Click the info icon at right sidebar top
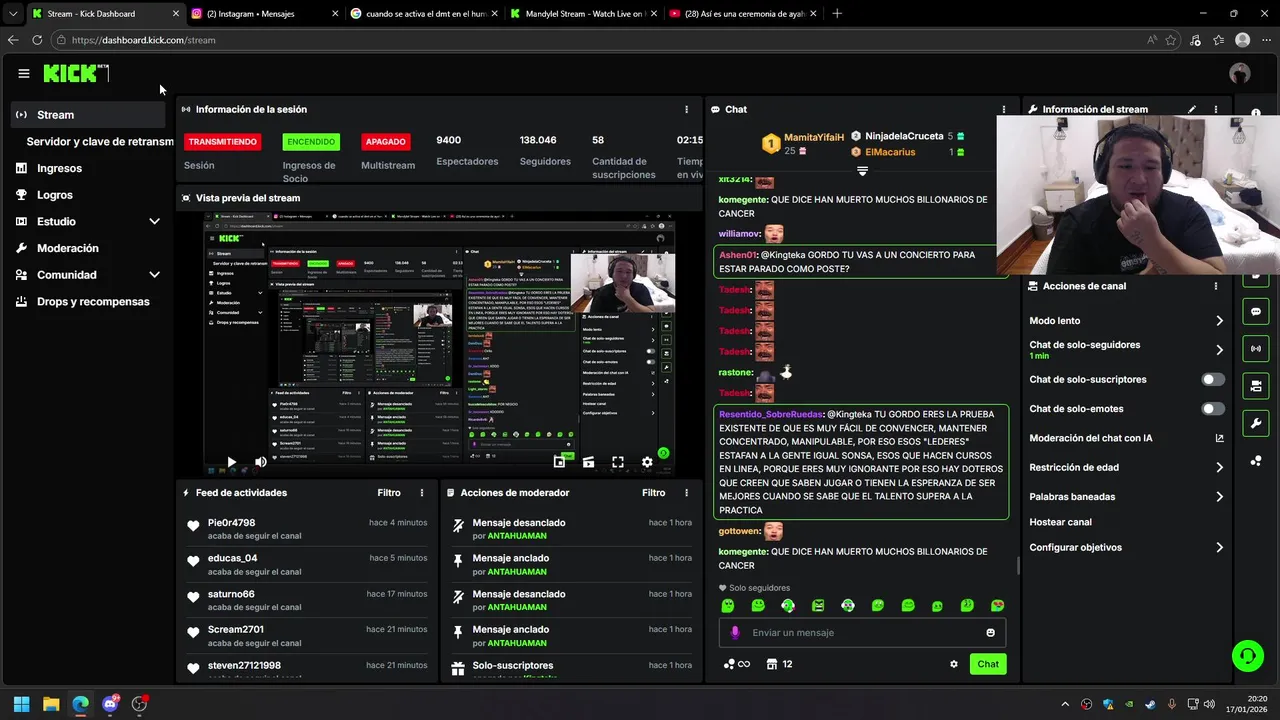This screenshot has width=1280, height=720. (x=1256, y=113)
